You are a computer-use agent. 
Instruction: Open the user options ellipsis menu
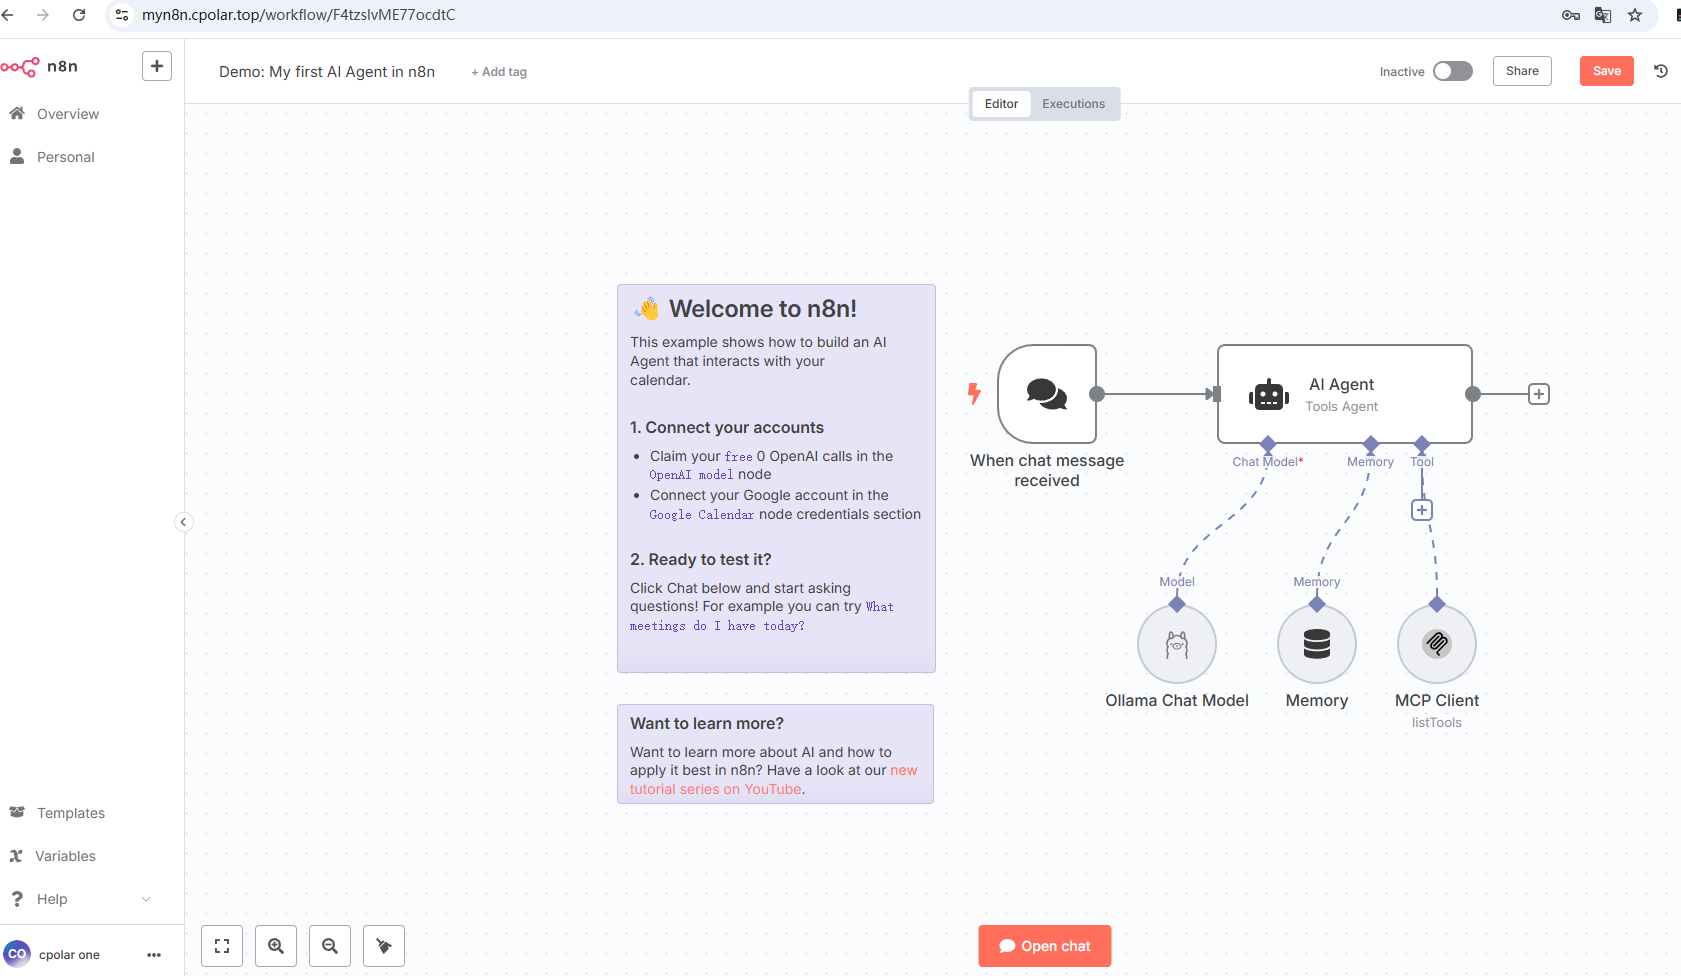[154, 955]
